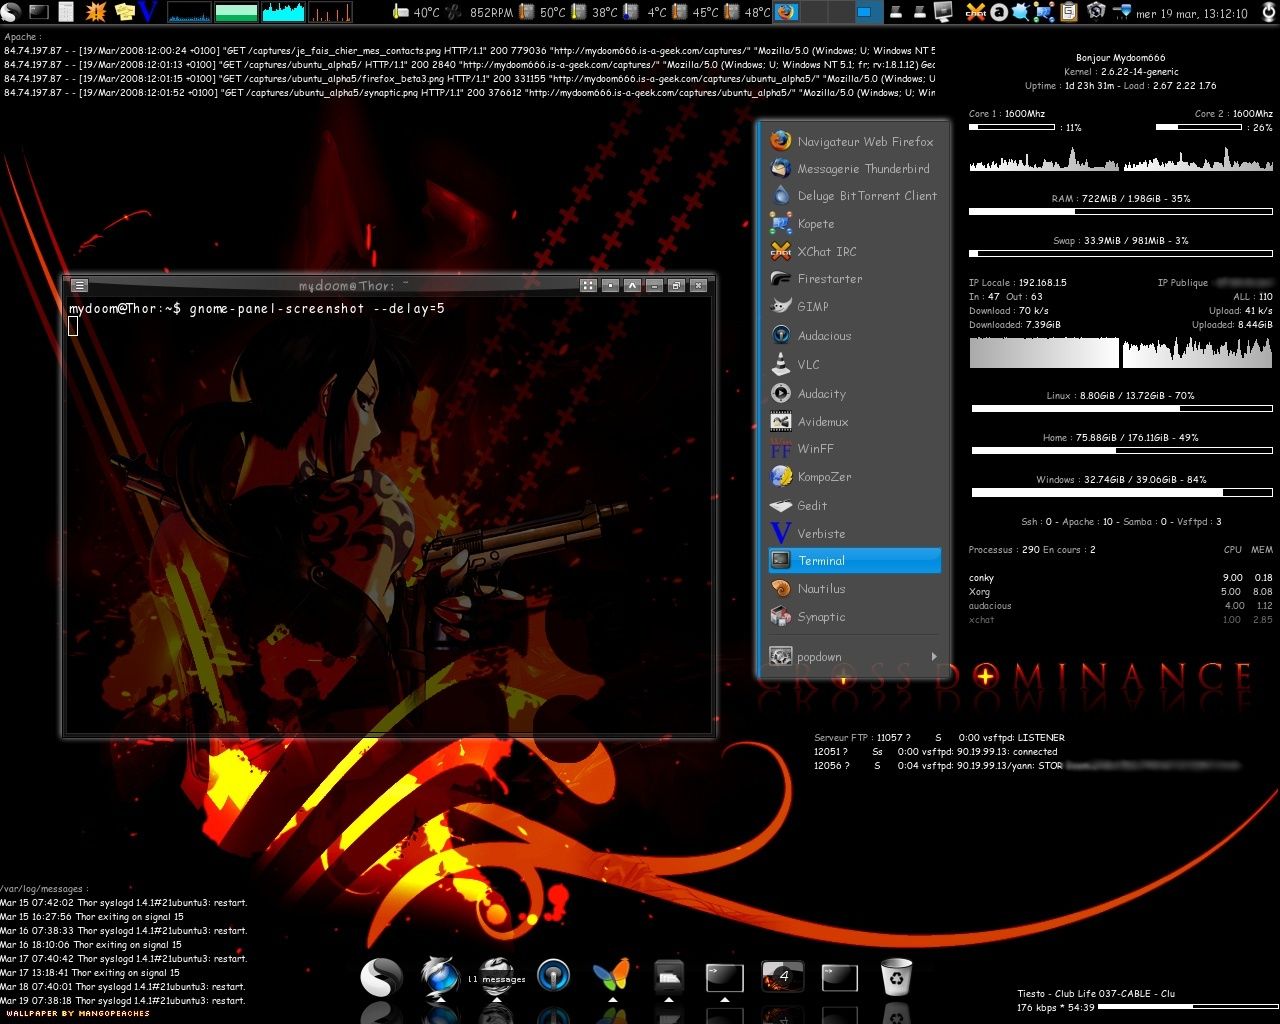Open the green memory monitor applet

click(x=236, y=12)
